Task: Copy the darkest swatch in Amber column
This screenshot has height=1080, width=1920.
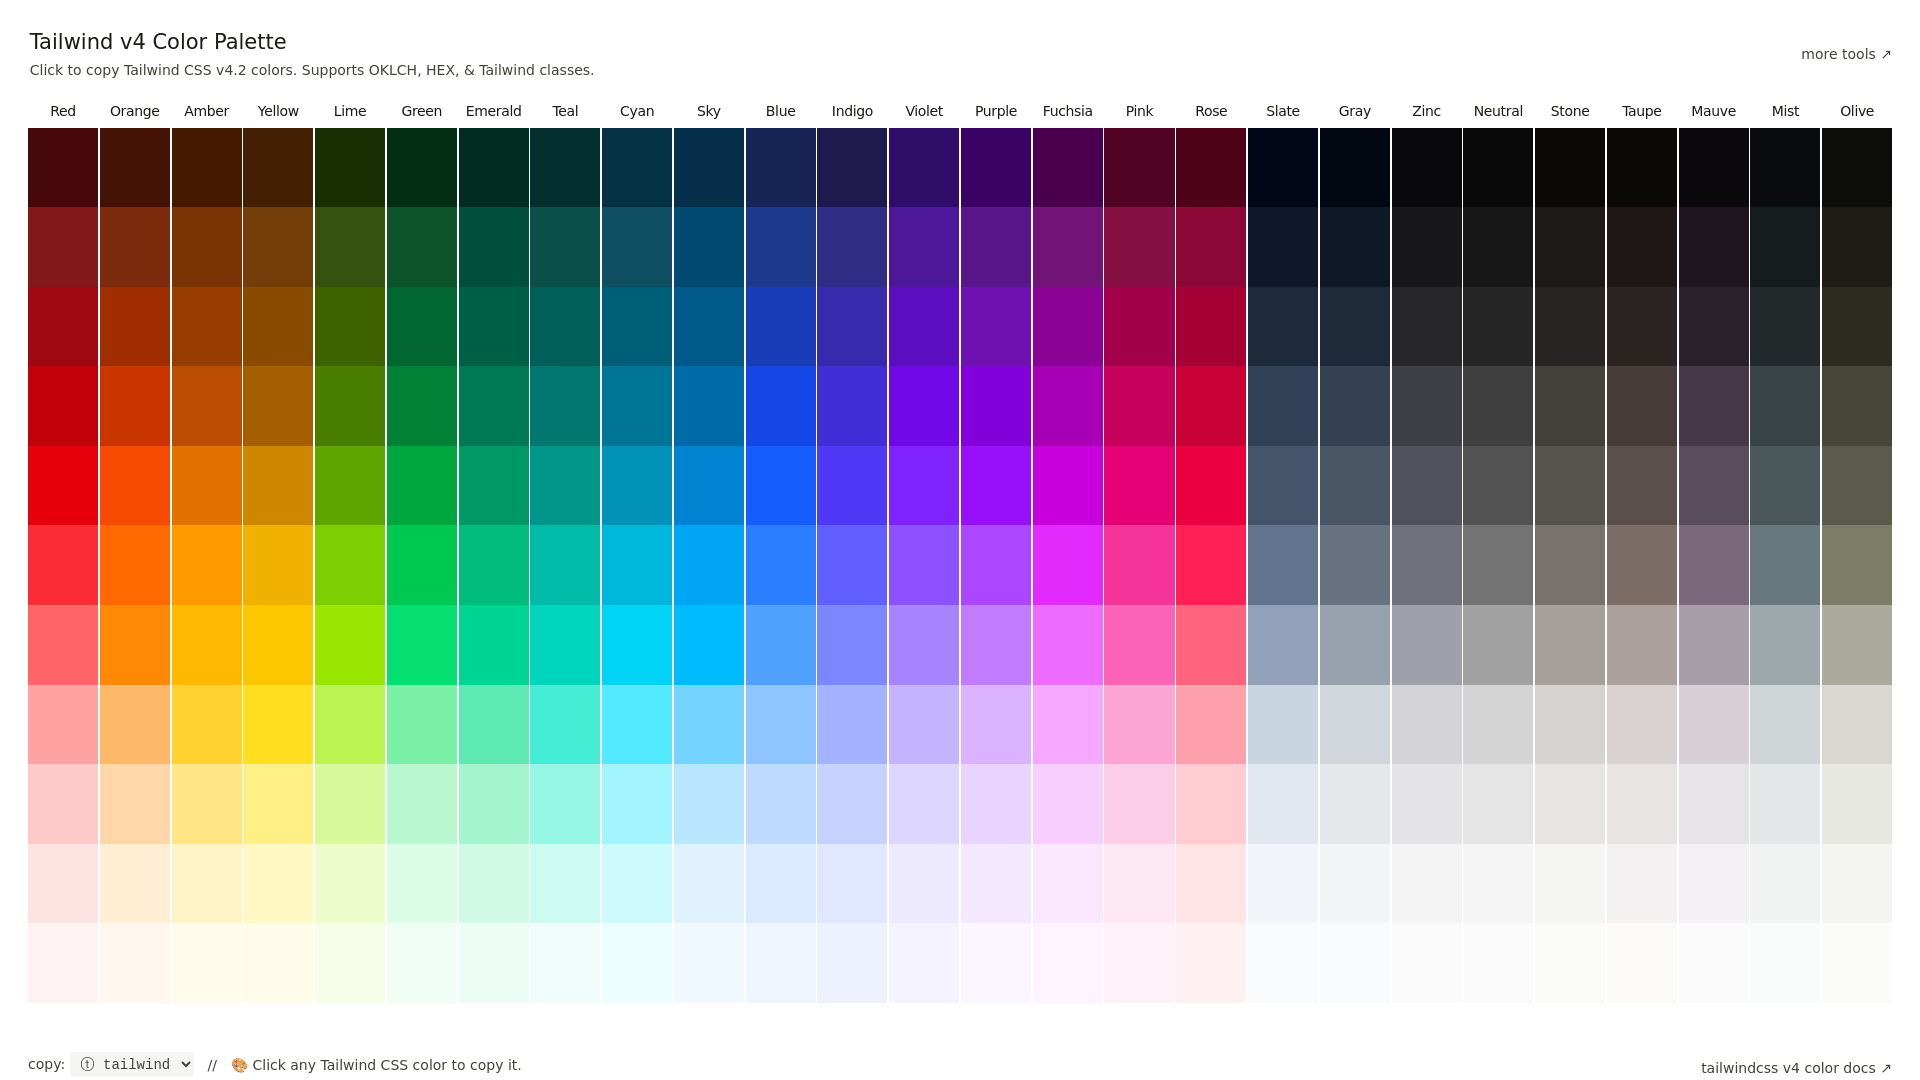Action: [207, 168]
